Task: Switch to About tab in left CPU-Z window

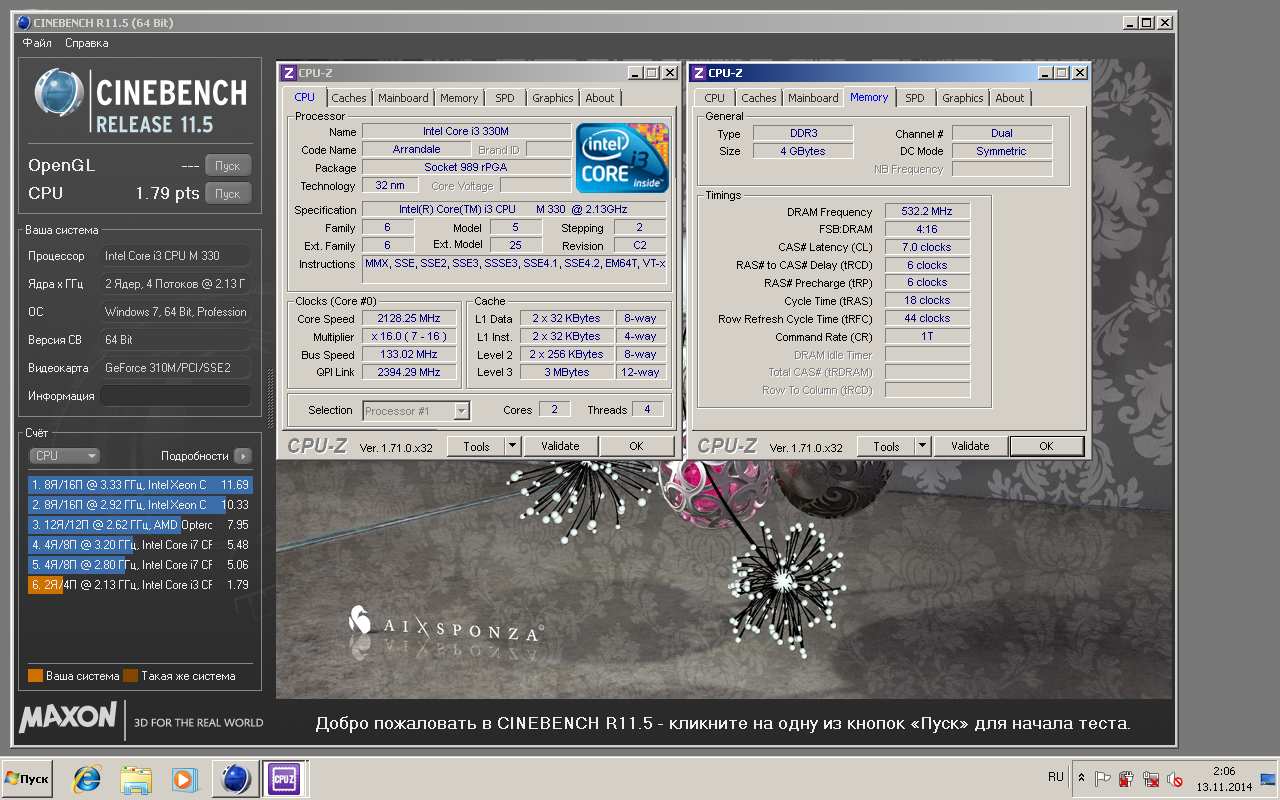Action: point(600,98)
